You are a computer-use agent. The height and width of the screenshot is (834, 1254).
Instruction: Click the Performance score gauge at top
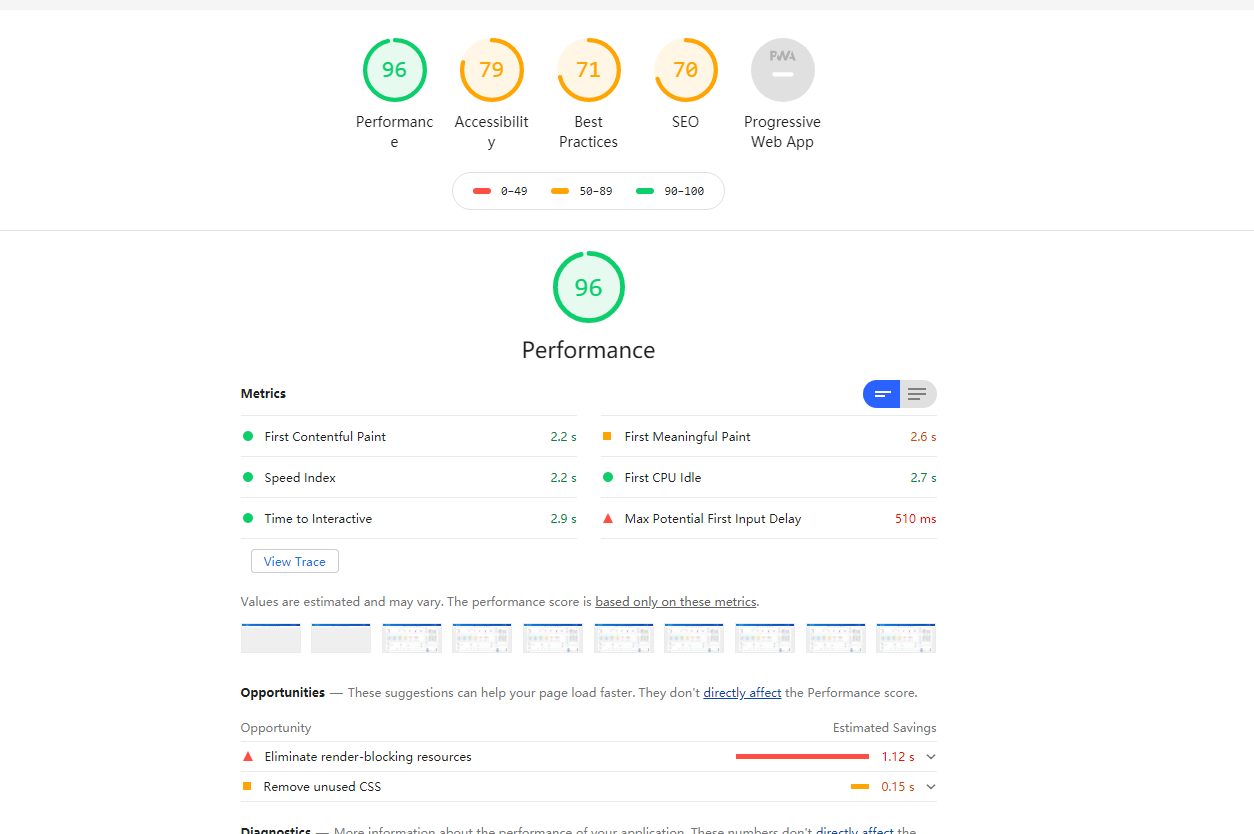(394, 70)
